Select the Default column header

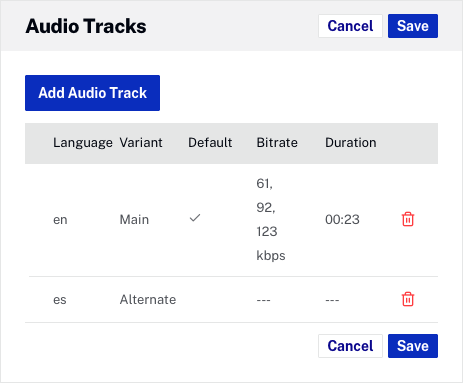[210, 143]
